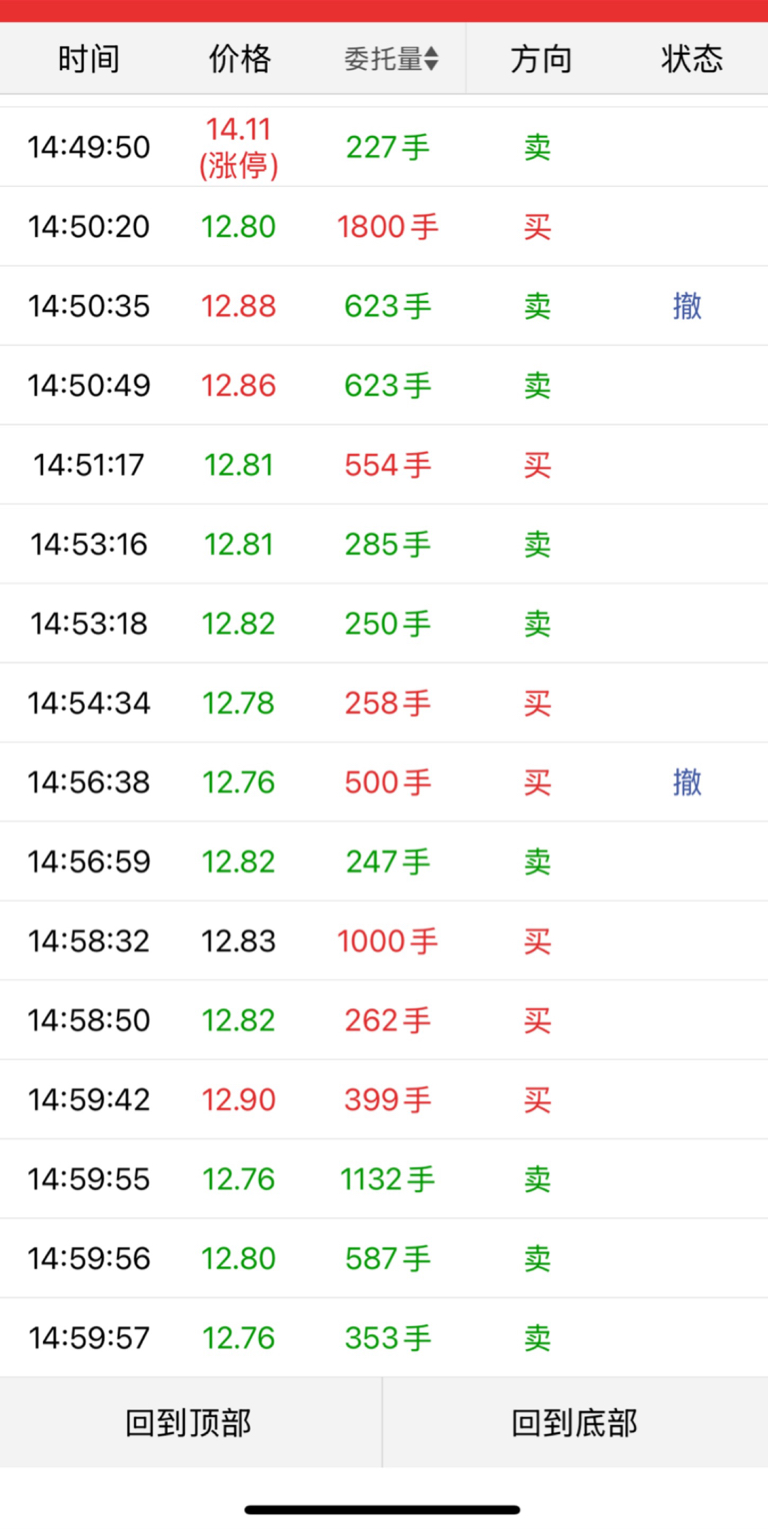Tap the 卖 indicator at 14:53:16

coord(538,544)
